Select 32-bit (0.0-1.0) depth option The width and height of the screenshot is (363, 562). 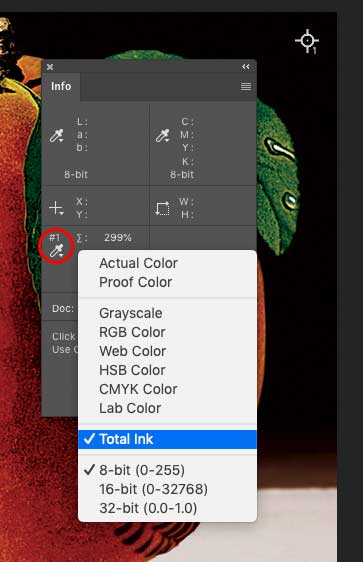tap(167, 508)
